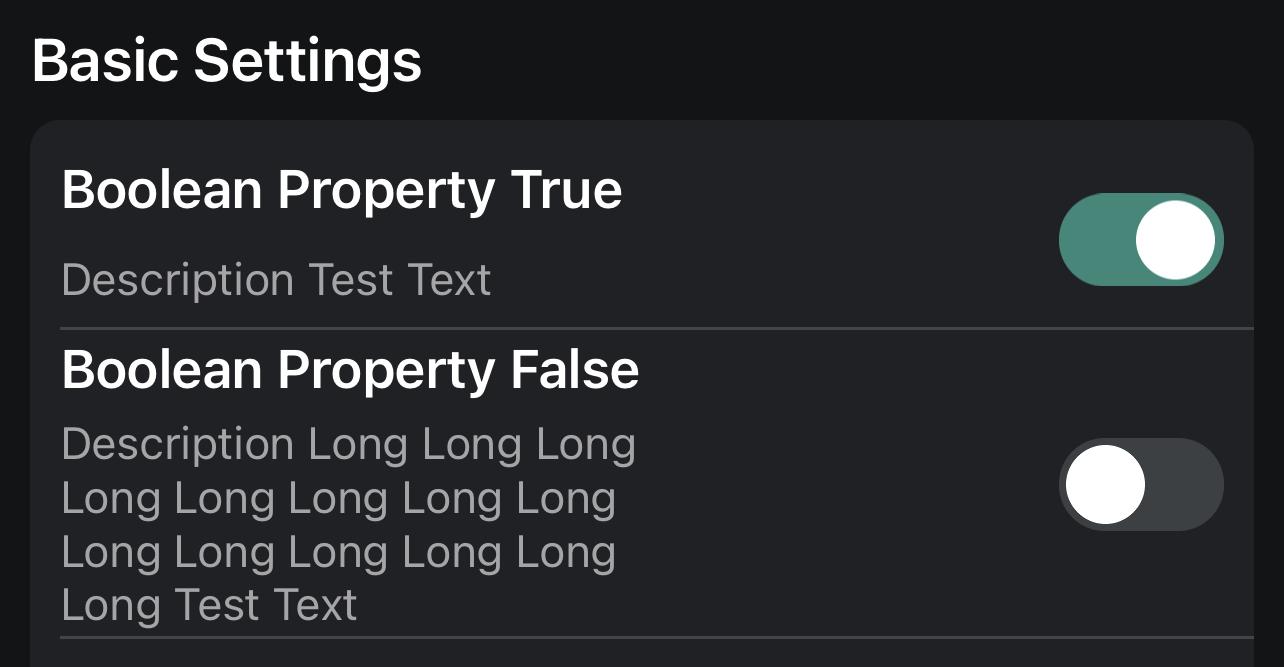Click the word 'Property' in the second row title
Image resolution: width=1284 pixels, height=667 pixels.
pyautogui.click(x=386, y=372)
